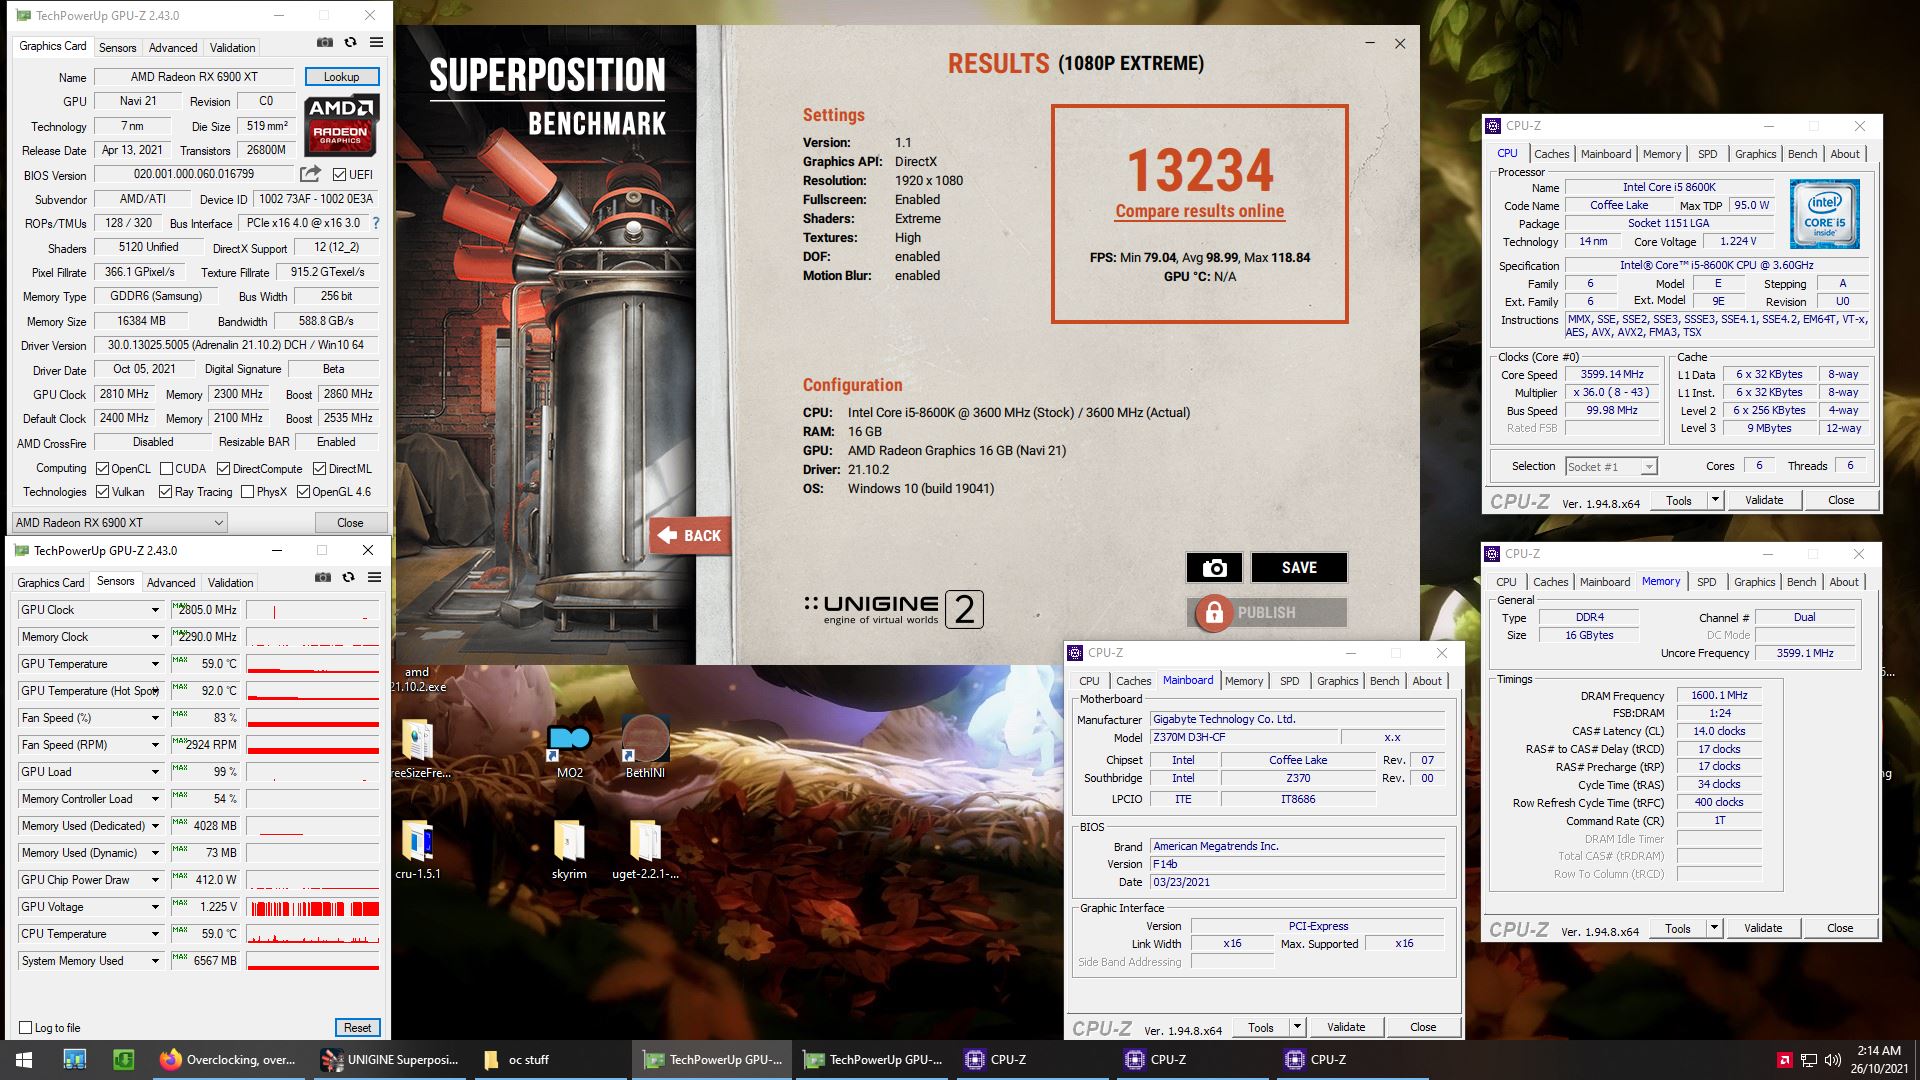Open the amd 21.10.2.exe desktop file
The image size is (1920, 1080).
(417, 679)
